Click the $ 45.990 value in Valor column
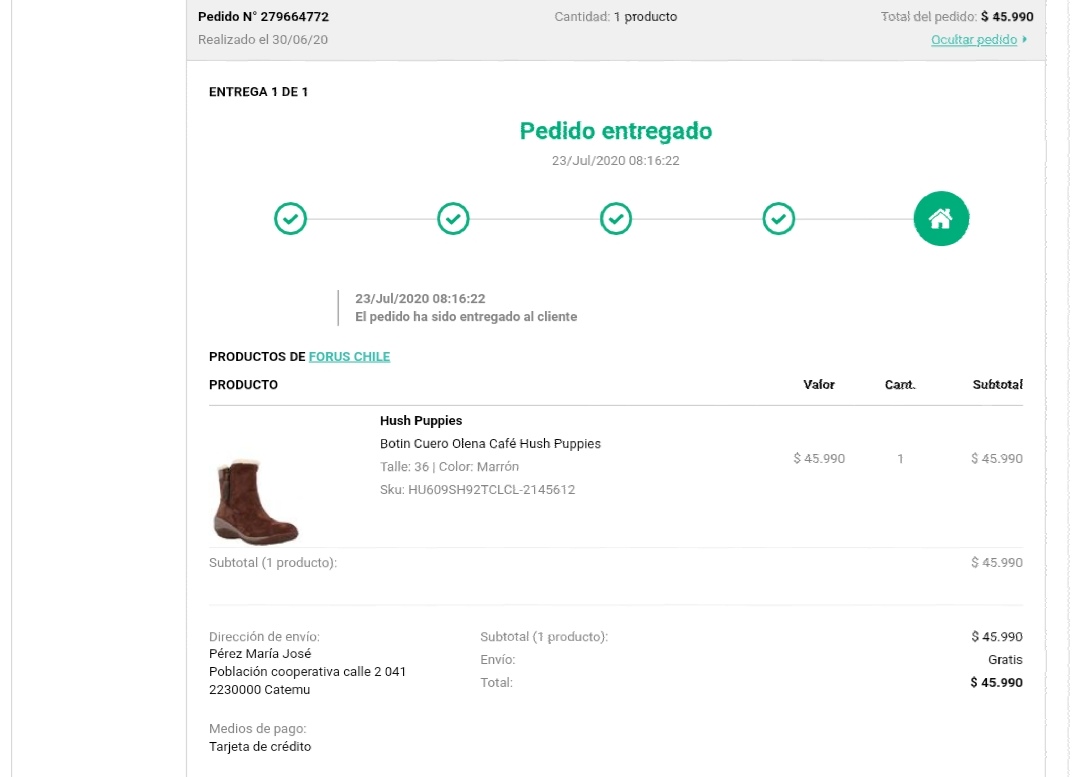 click(x=819, y=459)
